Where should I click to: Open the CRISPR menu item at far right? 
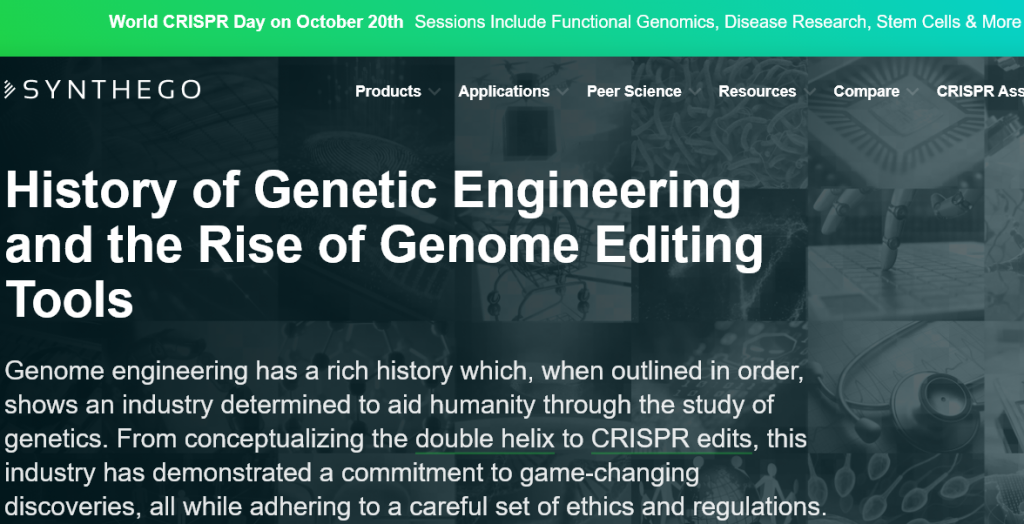point(979,91)
